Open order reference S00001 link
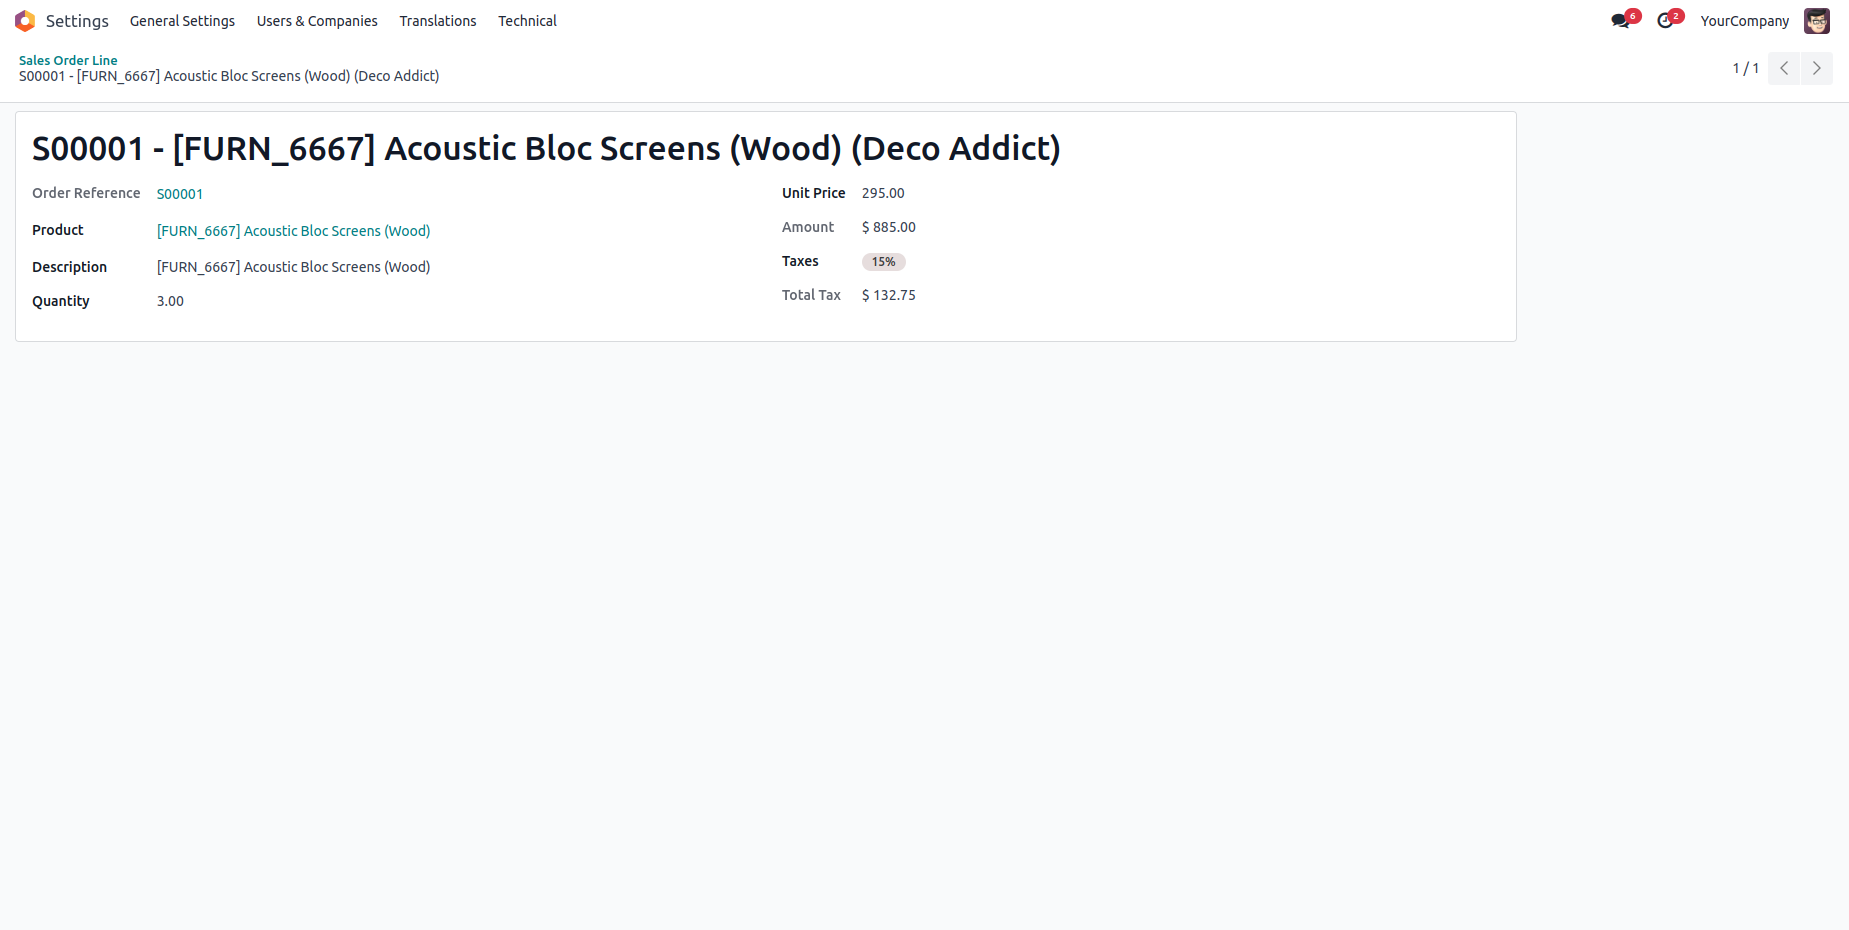This screenshot has width=1849, height=930. coord(180,194)
